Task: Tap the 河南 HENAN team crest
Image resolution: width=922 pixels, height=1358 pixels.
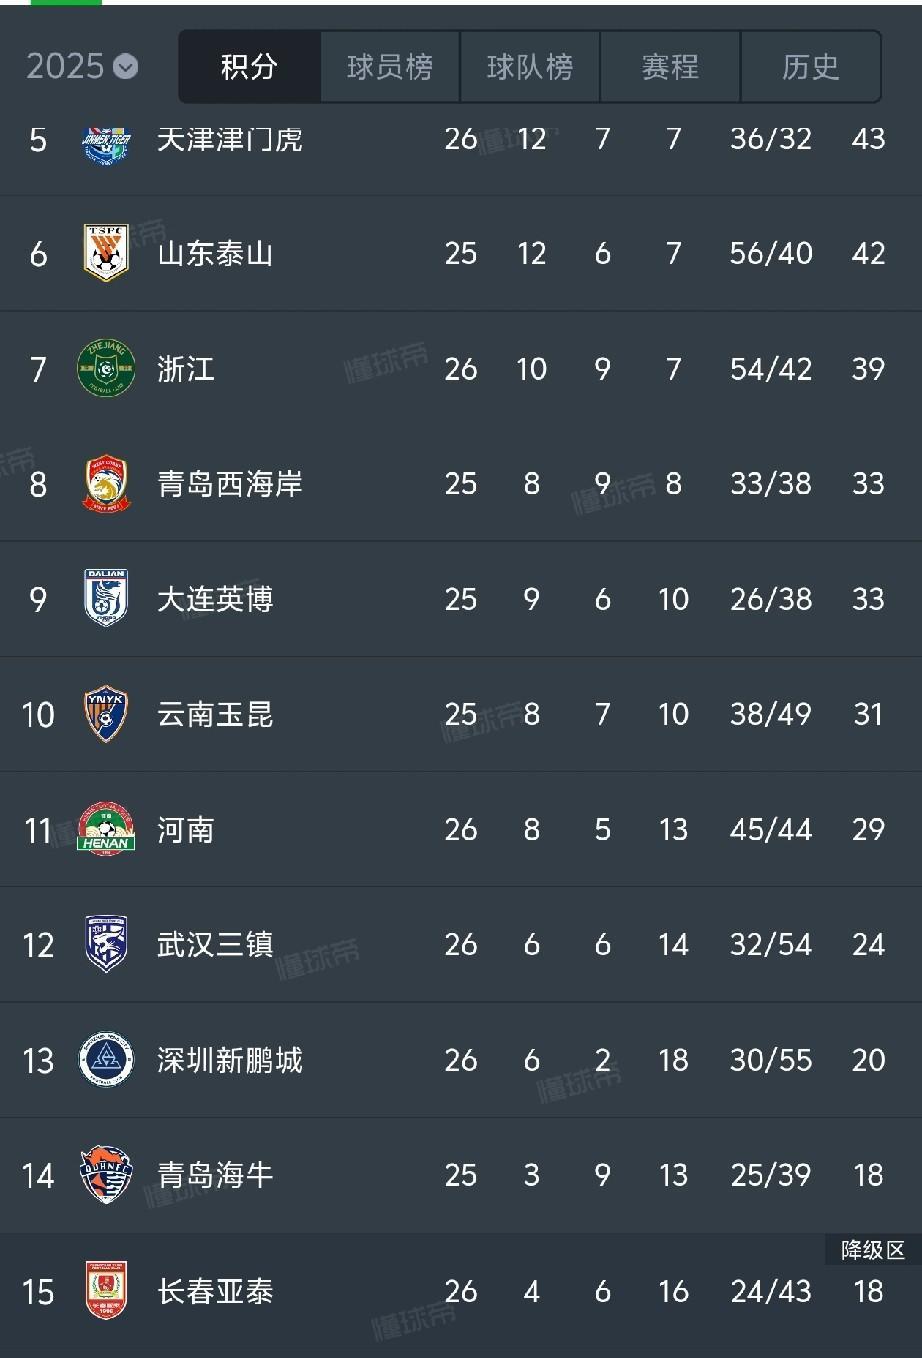Action: (x=106, y=828)
